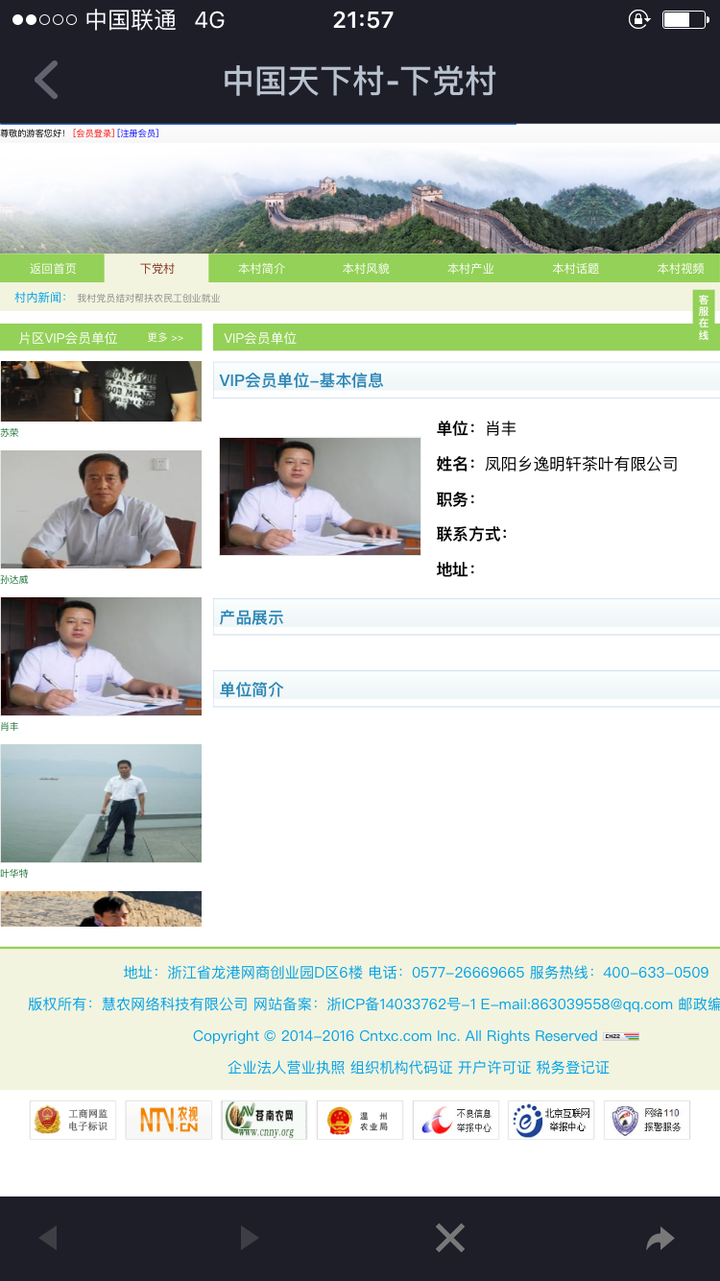Tap the back arrow in the title bar
Viewport: 720px width, 1281px height.
coord(46,81)
